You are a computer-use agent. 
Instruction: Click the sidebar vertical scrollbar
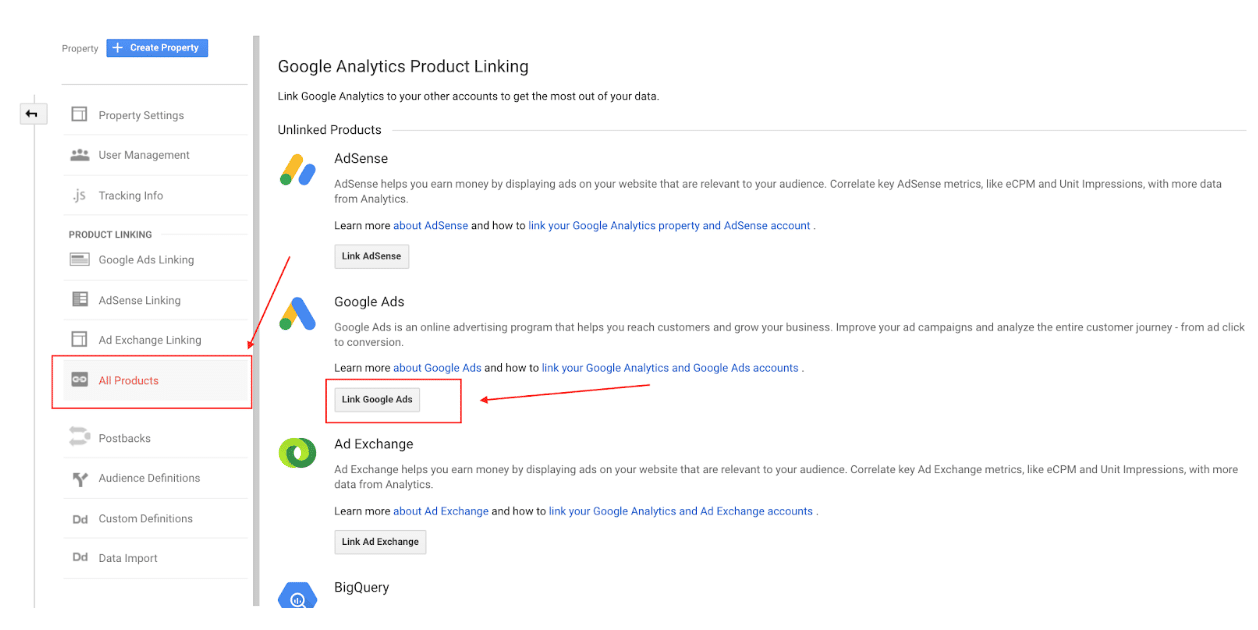[256, 320]
